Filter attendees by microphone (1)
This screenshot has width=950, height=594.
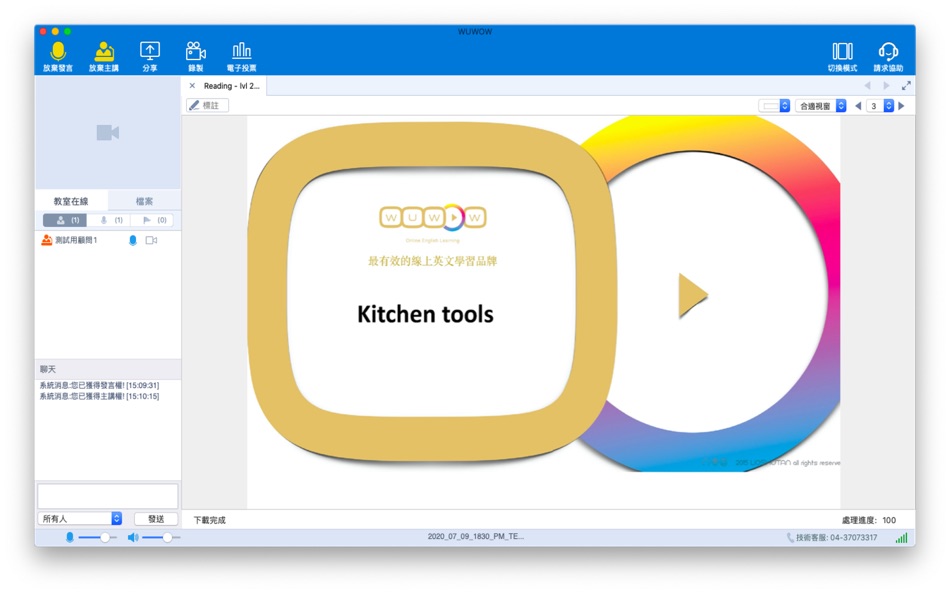point(108,220)
